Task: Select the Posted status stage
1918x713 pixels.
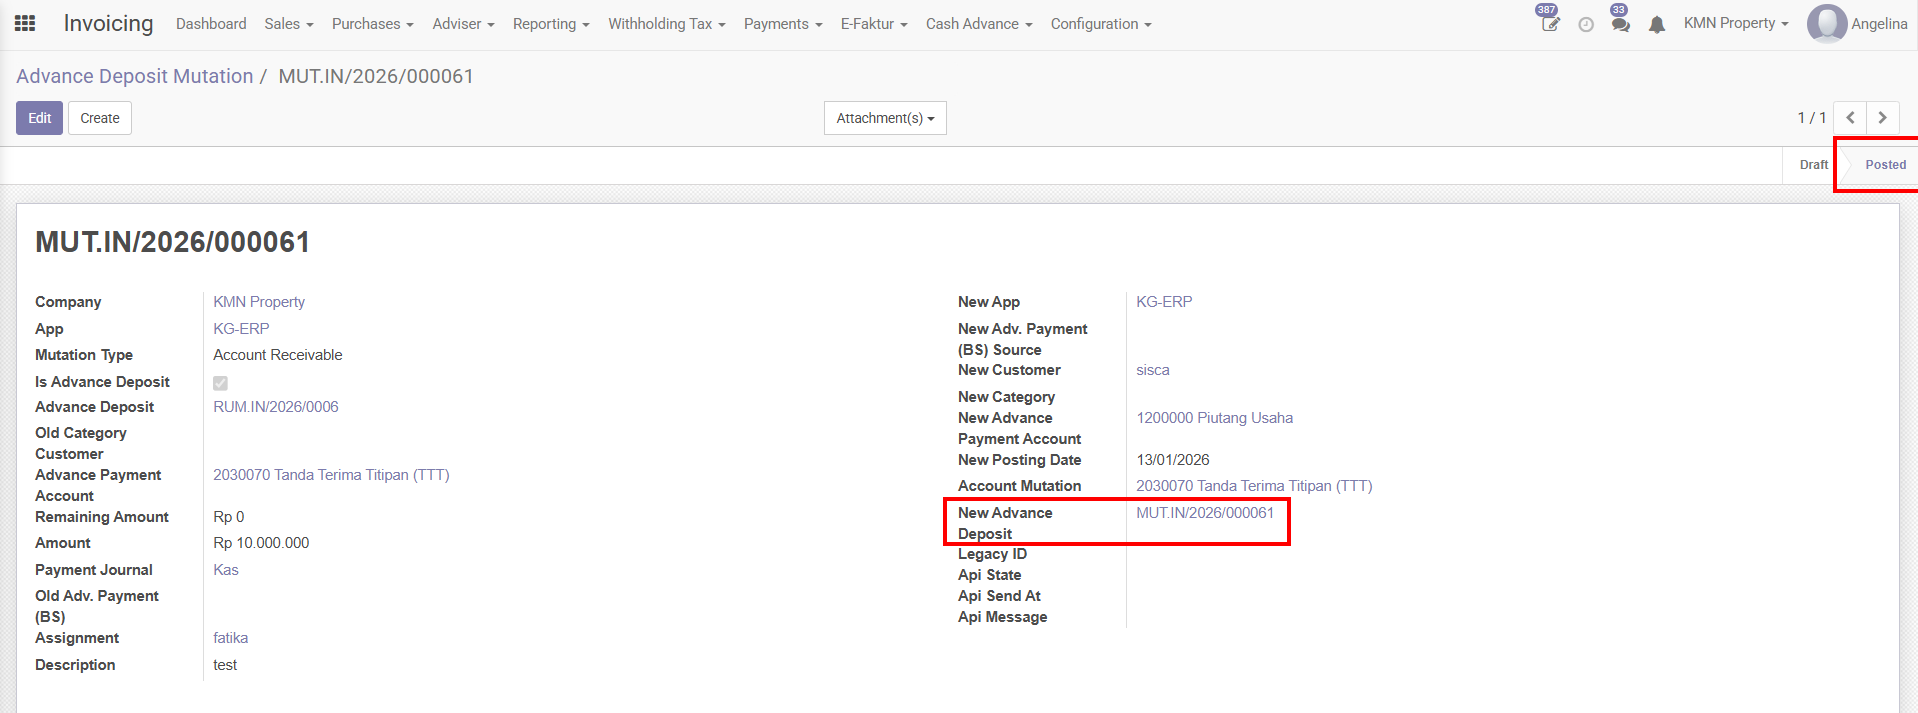Action: (x=1885, y=165)
